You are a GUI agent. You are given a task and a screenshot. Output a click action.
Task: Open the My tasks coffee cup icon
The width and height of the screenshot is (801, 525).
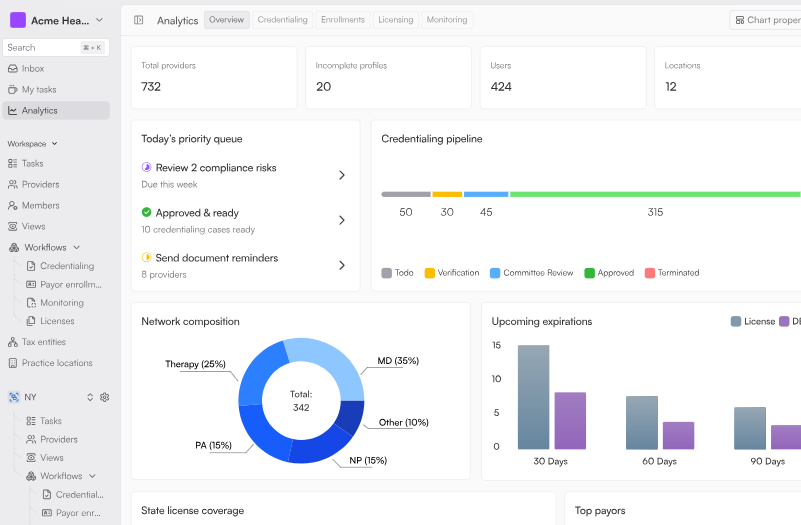[13, 89]
